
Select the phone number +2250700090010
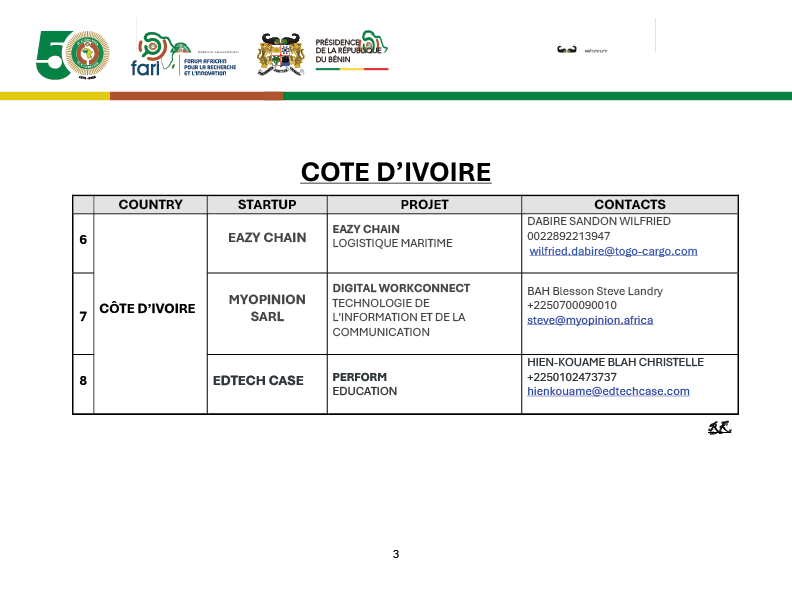click(572, 305)
